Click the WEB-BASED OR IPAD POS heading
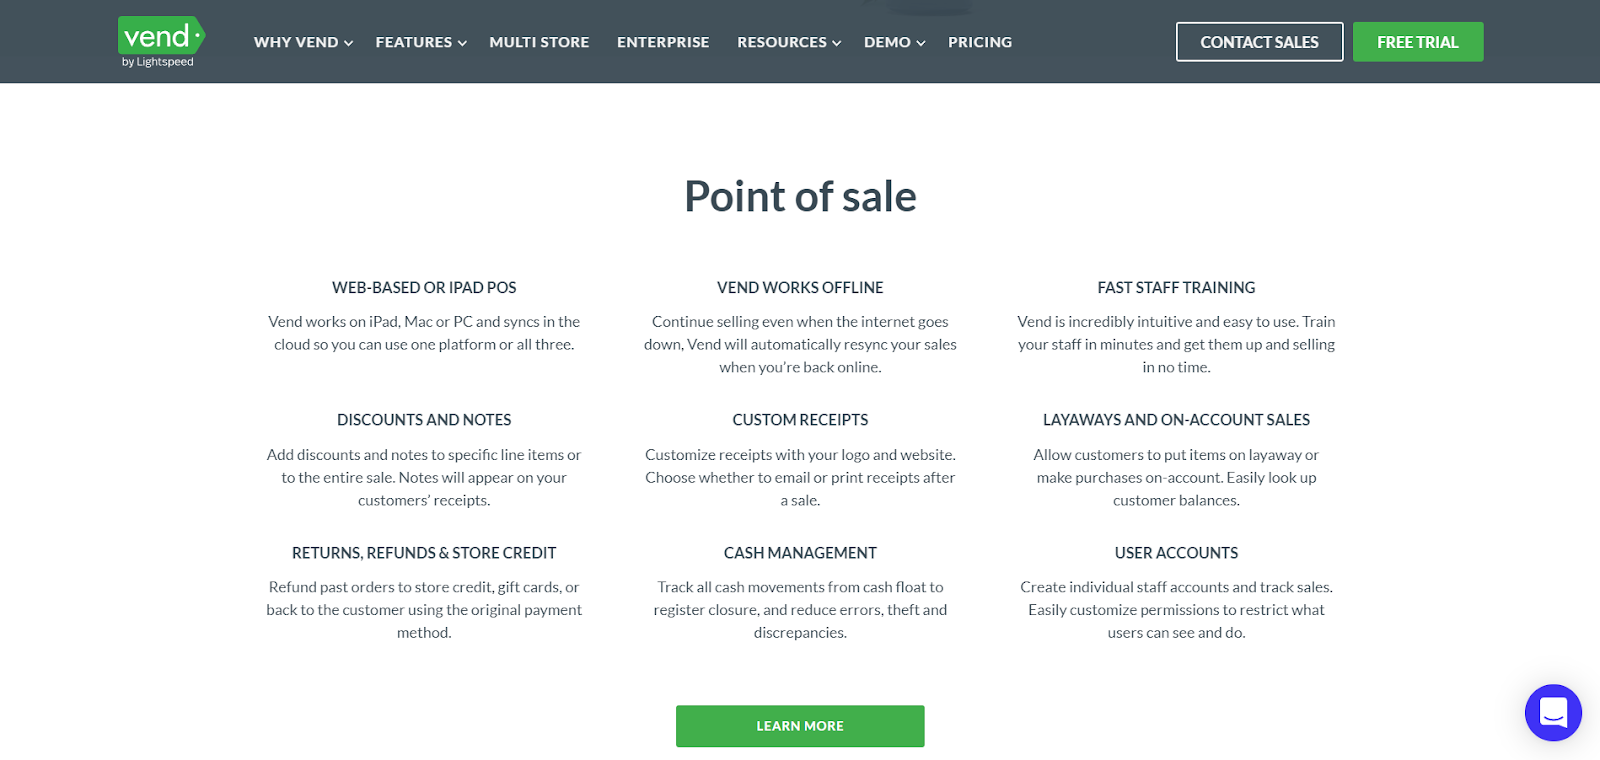Viewport: 1600px width, 760px height. [424, 287]
